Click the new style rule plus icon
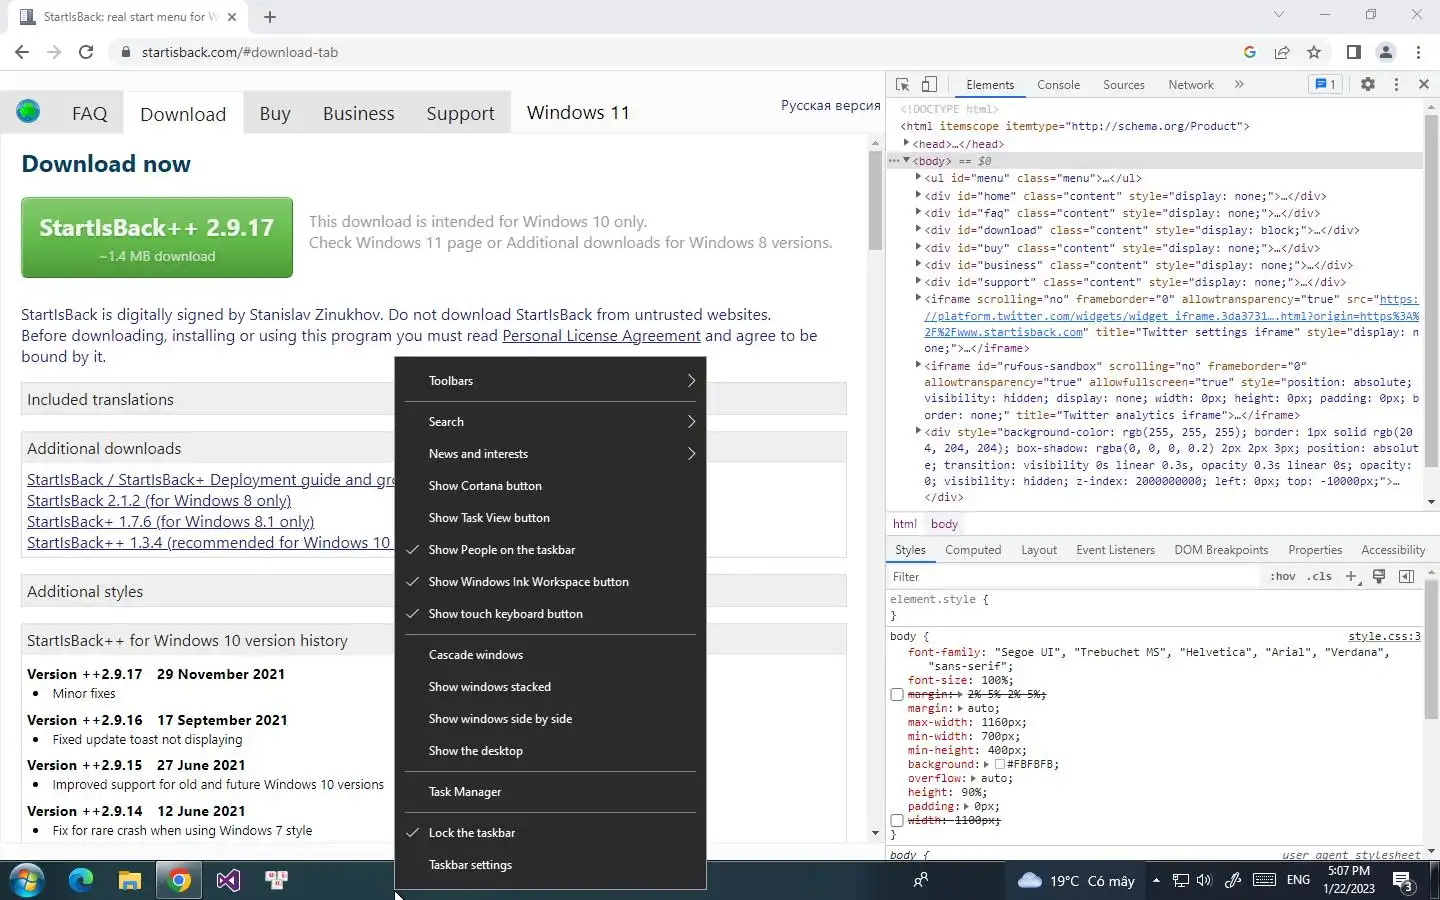 1351,576
